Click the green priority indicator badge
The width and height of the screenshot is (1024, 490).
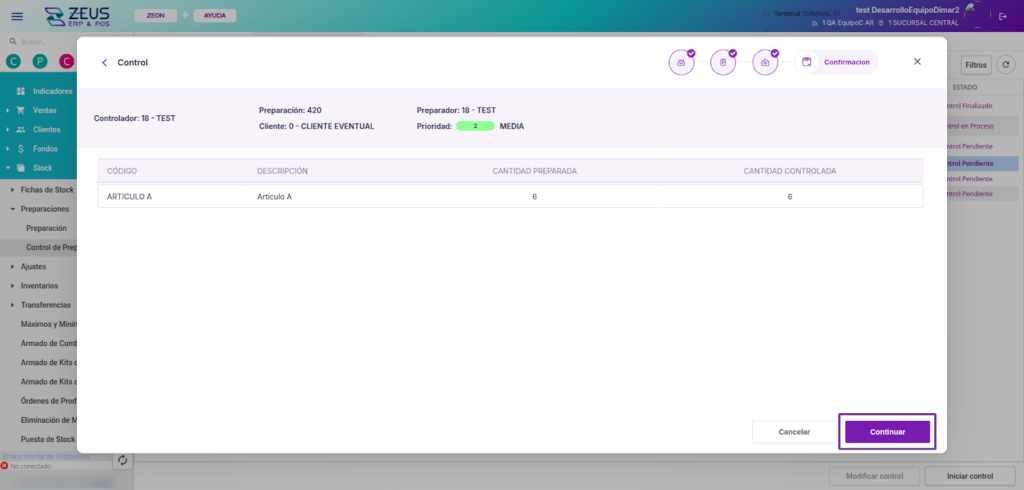tap(475, 127)
